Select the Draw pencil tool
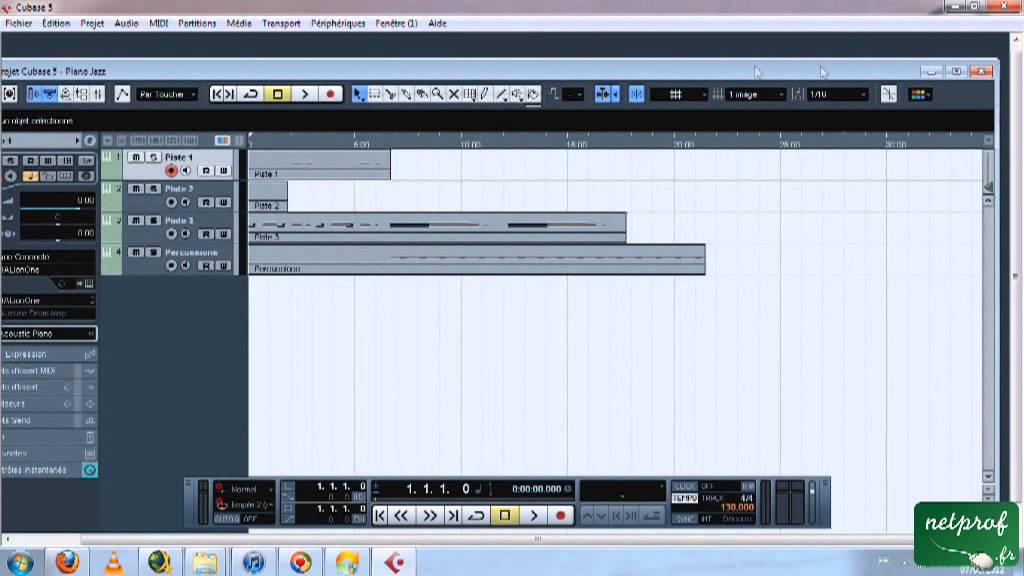The image size is (1024, 576). tap(485, 95)
